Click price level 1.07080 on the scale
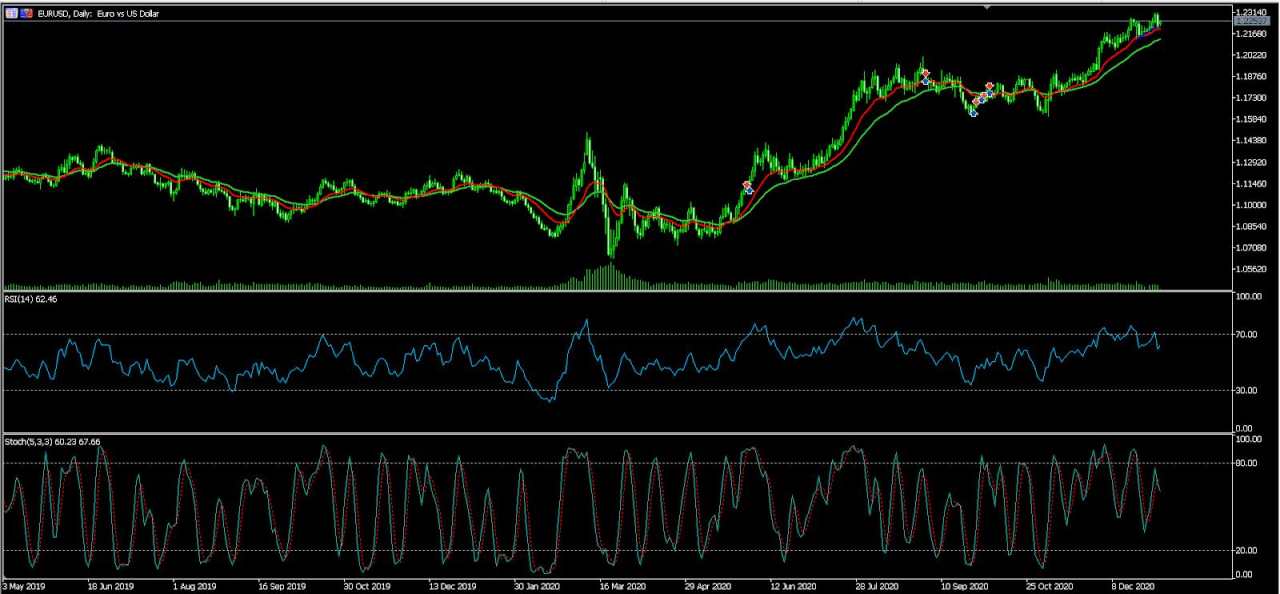Screen dimensions: 1280x594 pos(1250,247)
